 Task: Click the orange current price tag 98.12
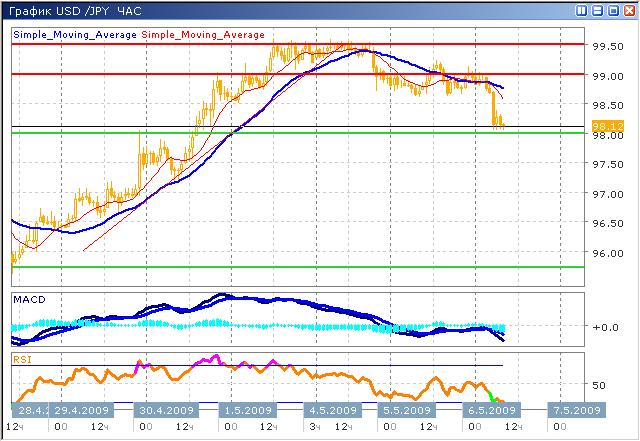(x=603, y=126)
